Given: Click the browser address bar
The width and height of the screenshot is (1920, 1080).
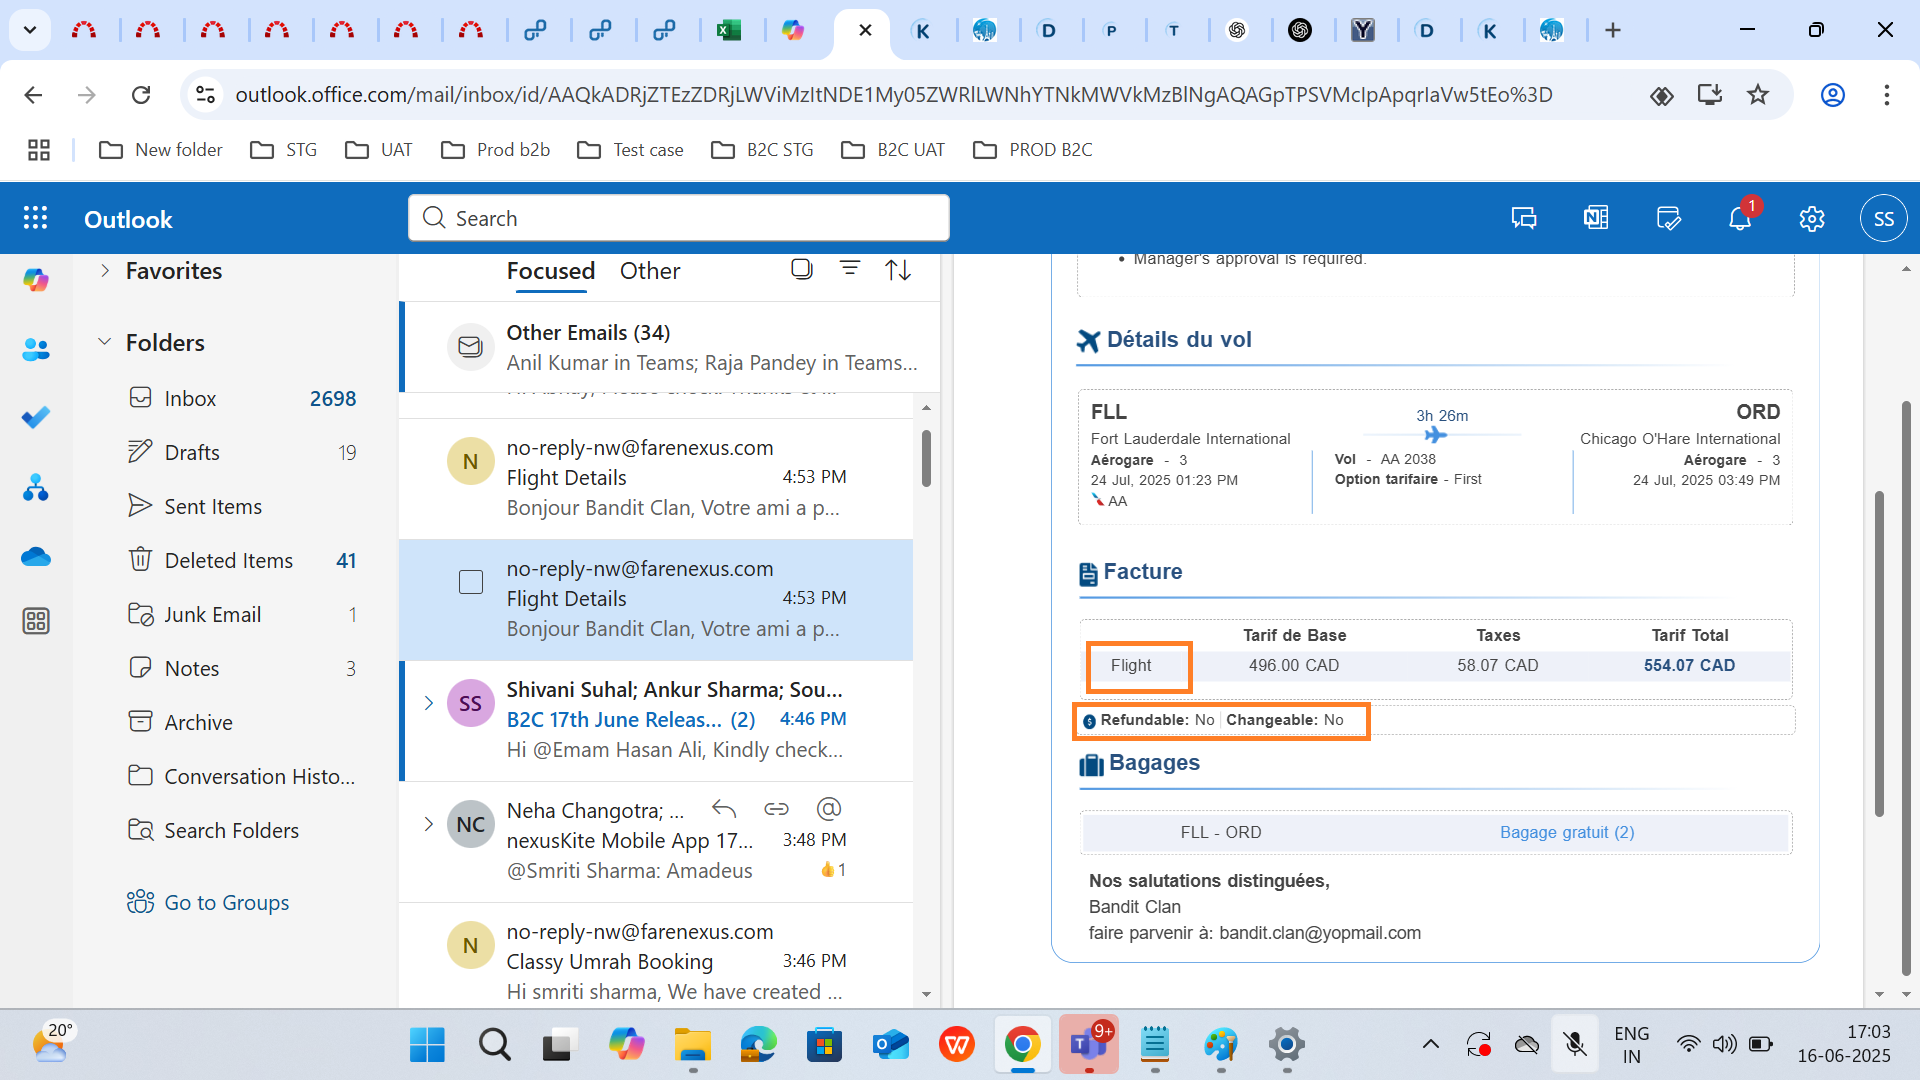Looking at the screenshot, I should click(x=893, y=95).
